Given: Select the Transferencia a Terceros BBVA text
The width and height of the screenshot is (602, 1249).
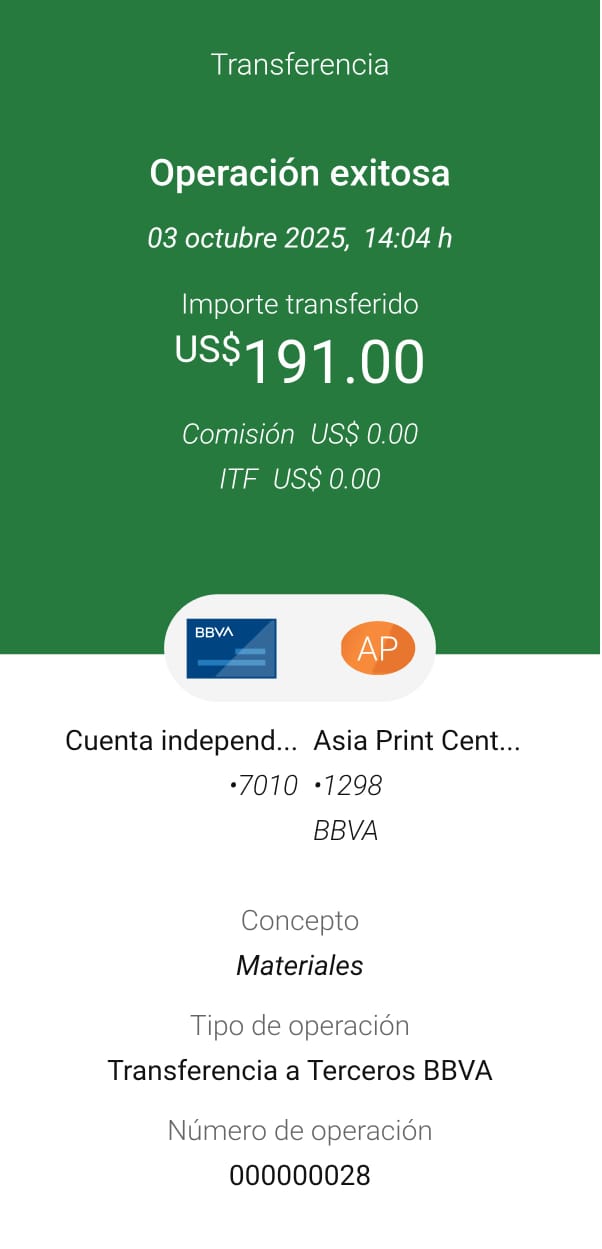Looking at the screenshot, I should point(300,1071).
